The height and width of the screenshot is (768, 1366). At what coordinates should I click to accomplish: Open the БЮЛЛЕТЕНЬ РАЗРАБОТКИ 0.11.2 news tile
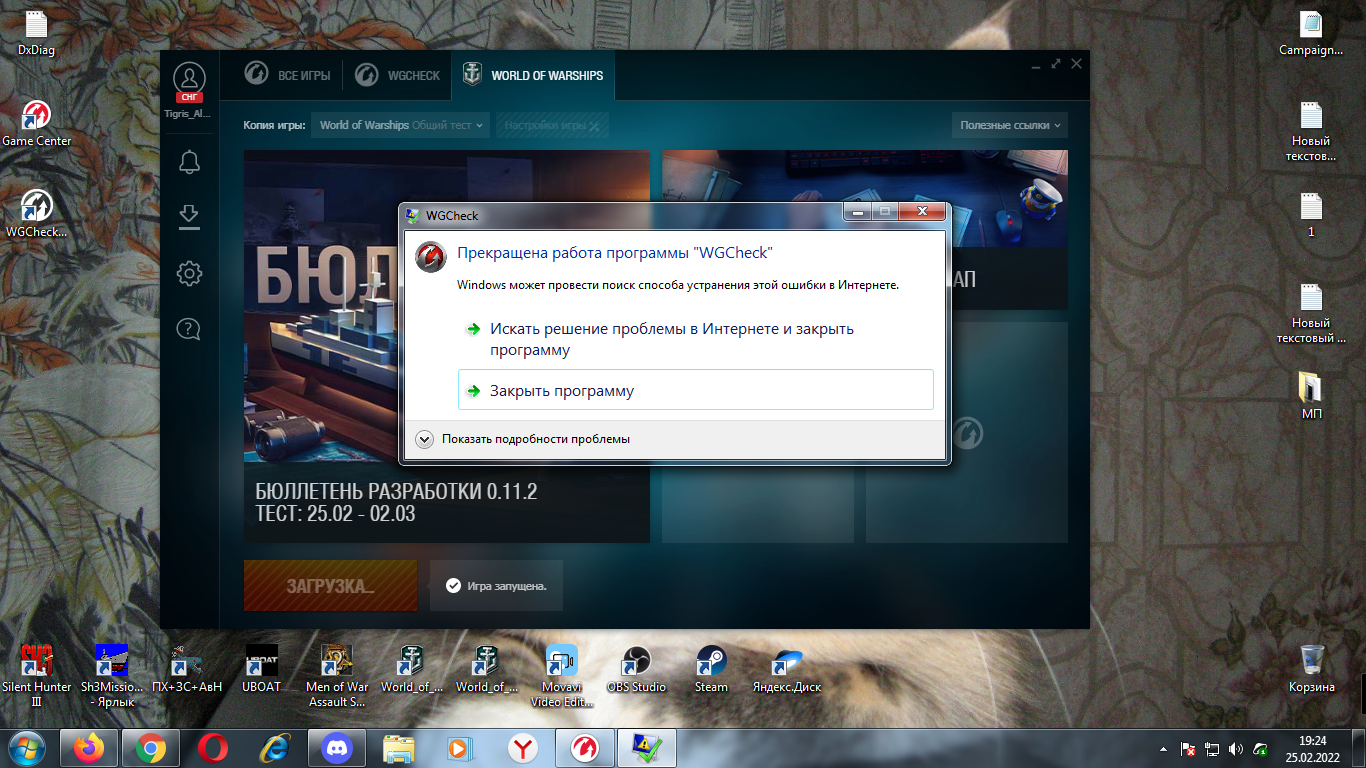click(x=447, y=346)
